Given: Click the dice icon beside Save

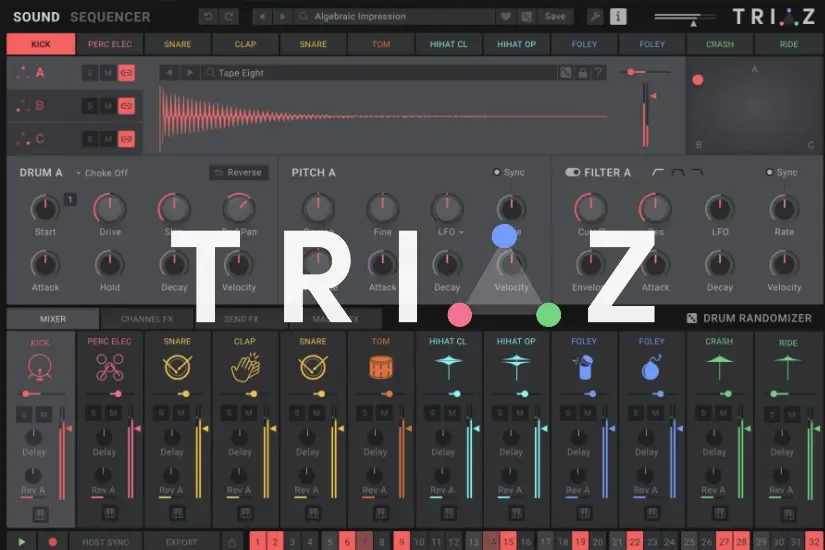Looking at the screenshot, I should point(526,16).
